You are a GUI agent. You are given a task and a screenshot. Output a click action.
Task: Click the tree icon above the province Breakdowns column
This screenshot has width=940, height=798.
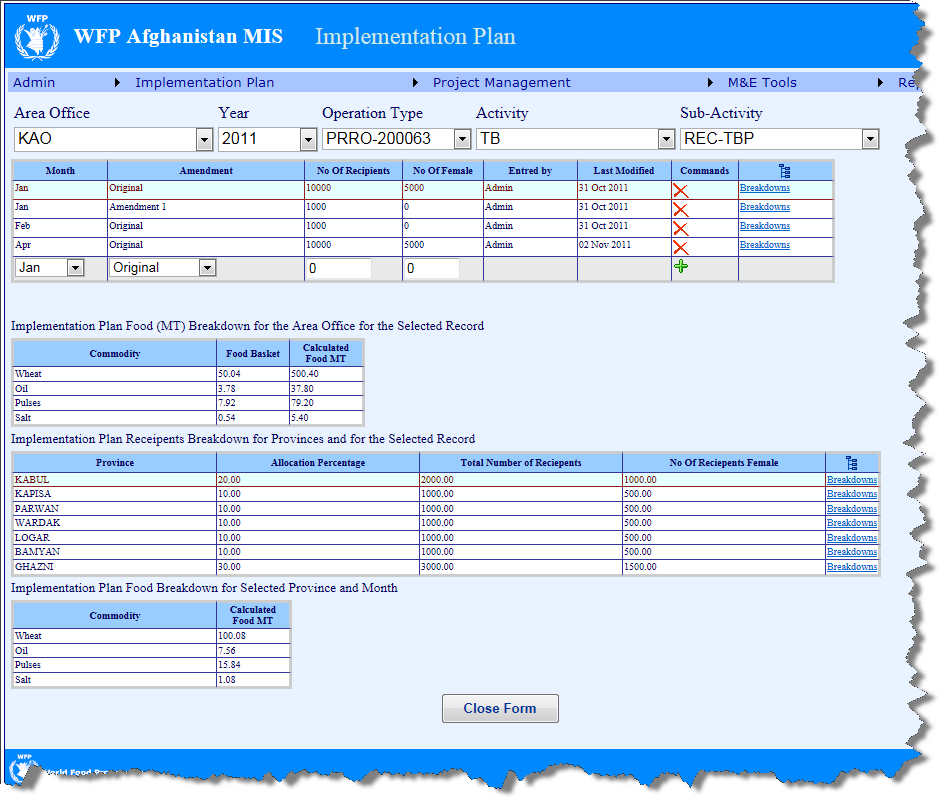[x=851, y=462]
